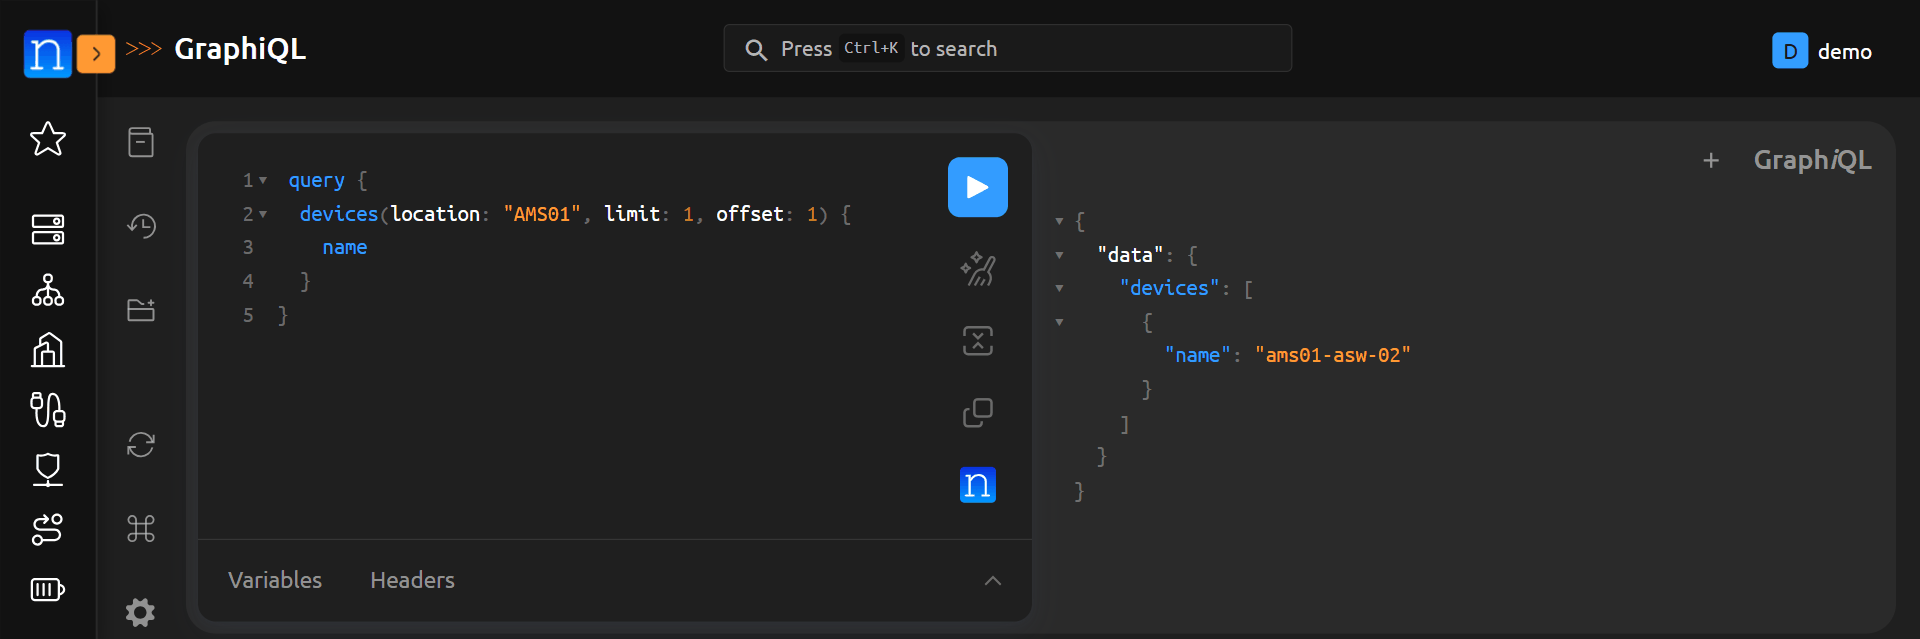Viewport: 1920px width, 639px height.
Task: Open the documentation explorer icon
Action: pyautogui.click(x=141, y=142)
